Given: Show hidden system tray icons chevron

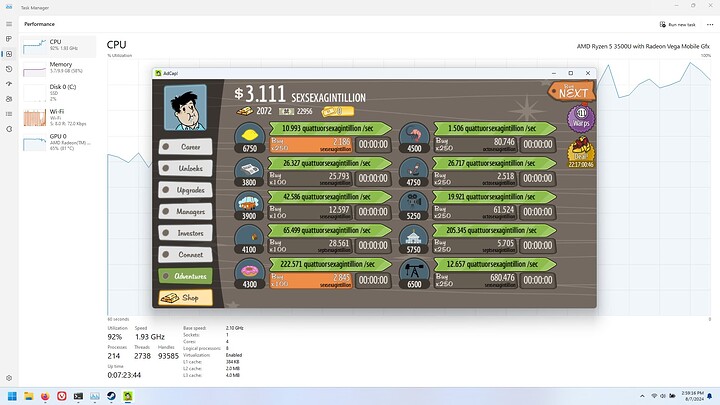Looking at the screenshot, I should click(642, 396).
